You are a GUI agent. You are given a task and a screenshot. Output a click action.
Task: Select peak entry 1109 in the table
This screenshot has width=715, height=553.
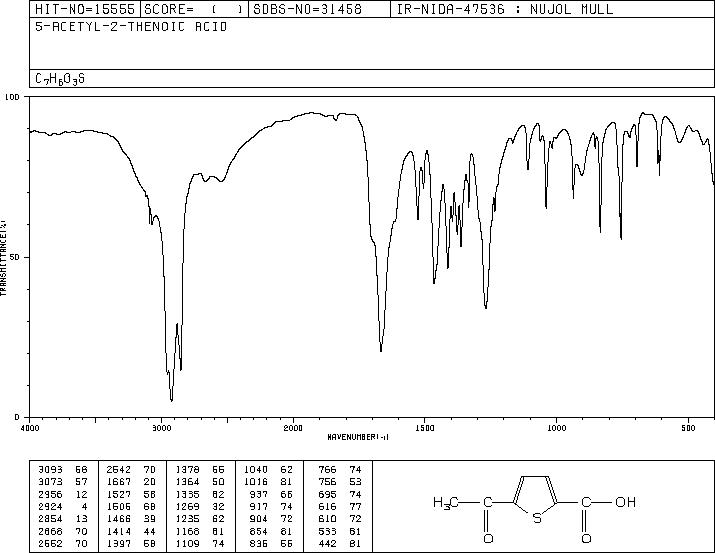coord(187,543)
